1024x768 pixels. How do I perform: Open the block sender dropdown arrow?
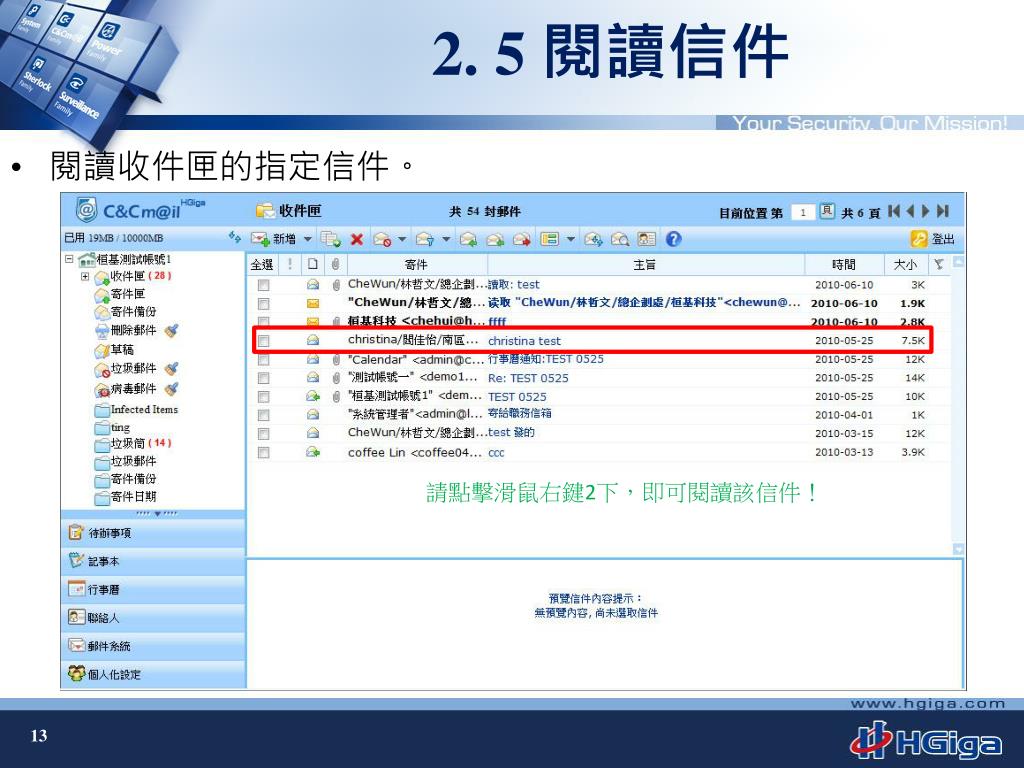(x=402, y=239)
